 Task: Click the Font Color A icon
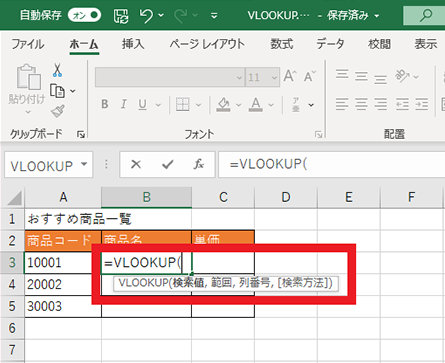[256, 104]
